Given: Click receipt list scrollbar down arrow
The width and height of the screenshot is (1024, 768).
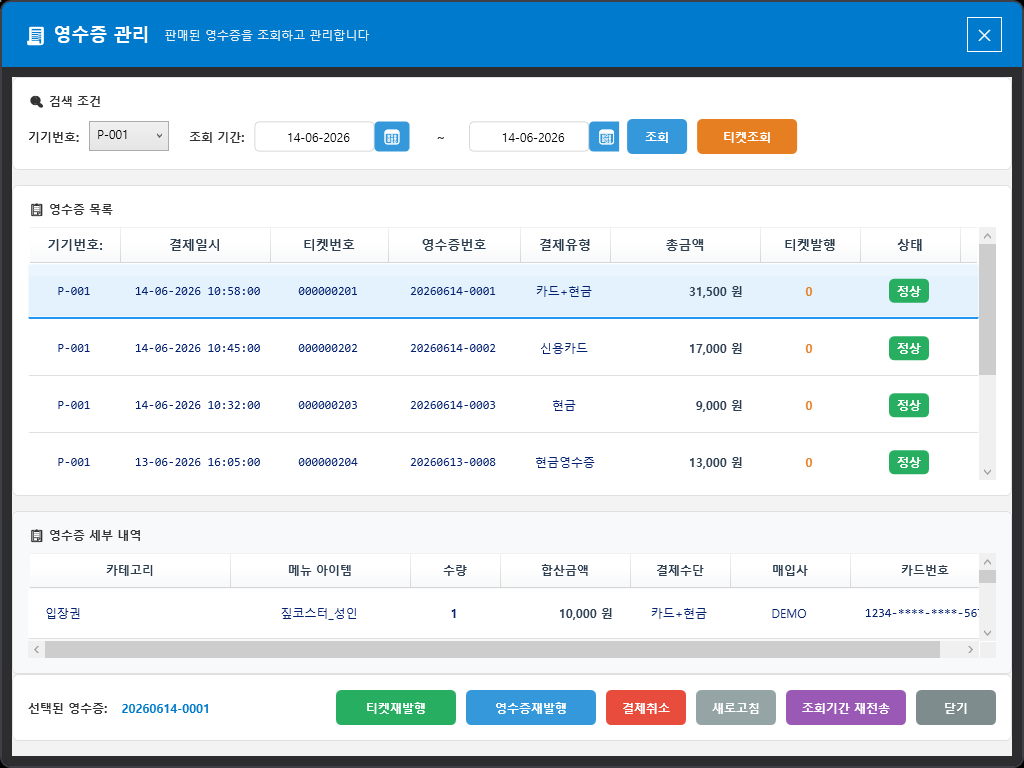Looking at the screenshot, I should point(987,472).
